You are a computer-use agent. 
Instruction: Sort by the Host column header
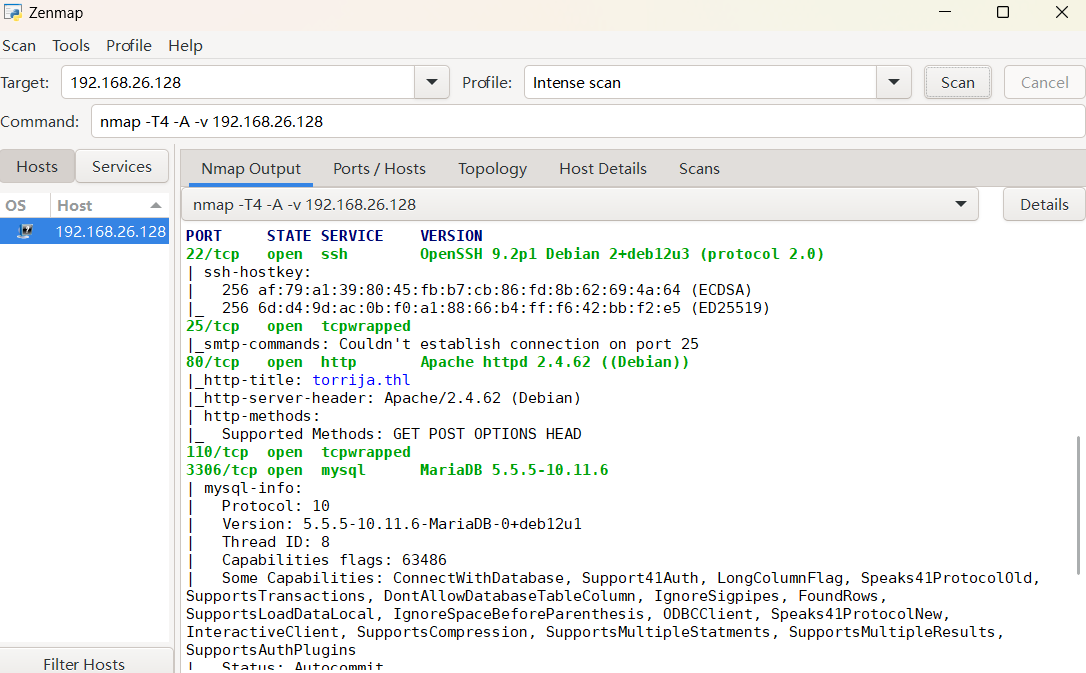pos(109,206)
